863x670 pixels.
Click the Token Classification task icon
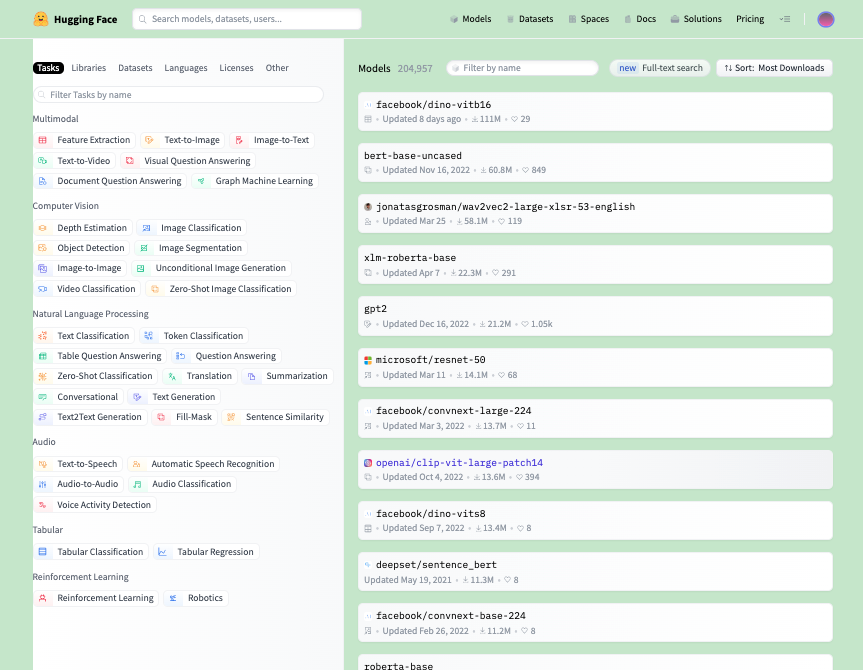(149, 336)
